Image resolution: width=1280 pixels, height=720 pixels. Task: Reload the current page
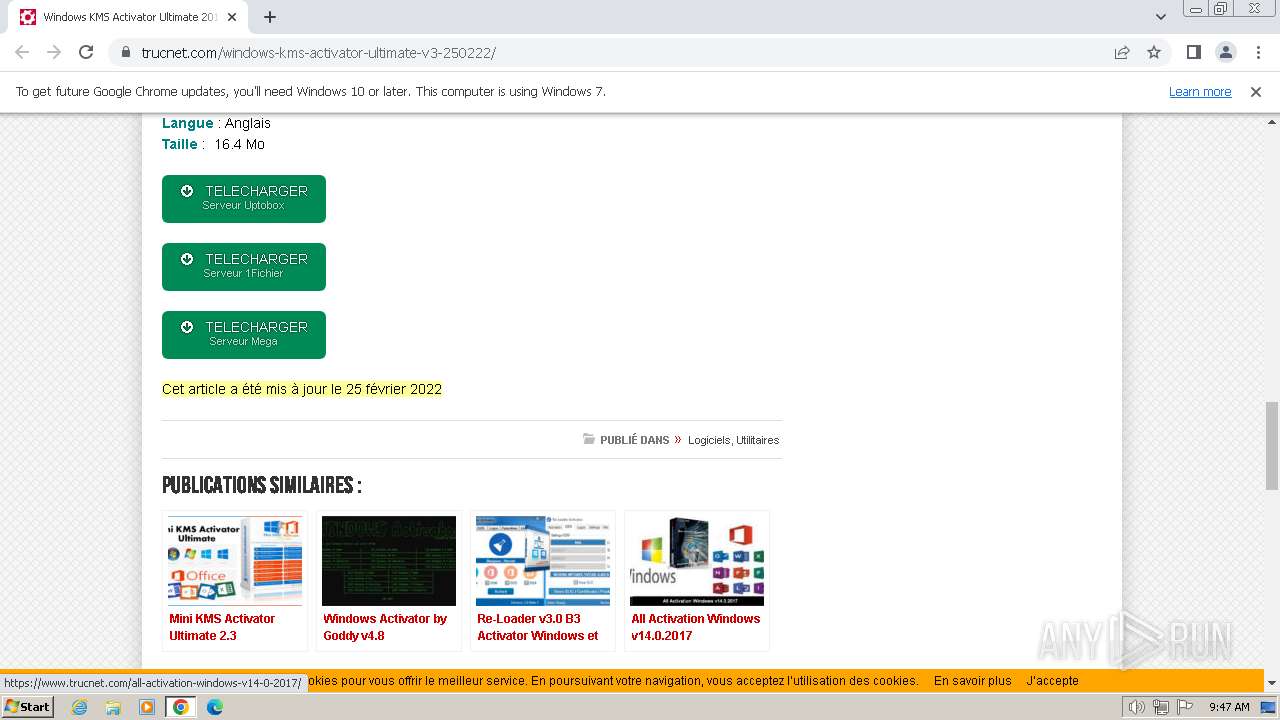(86, 52)
